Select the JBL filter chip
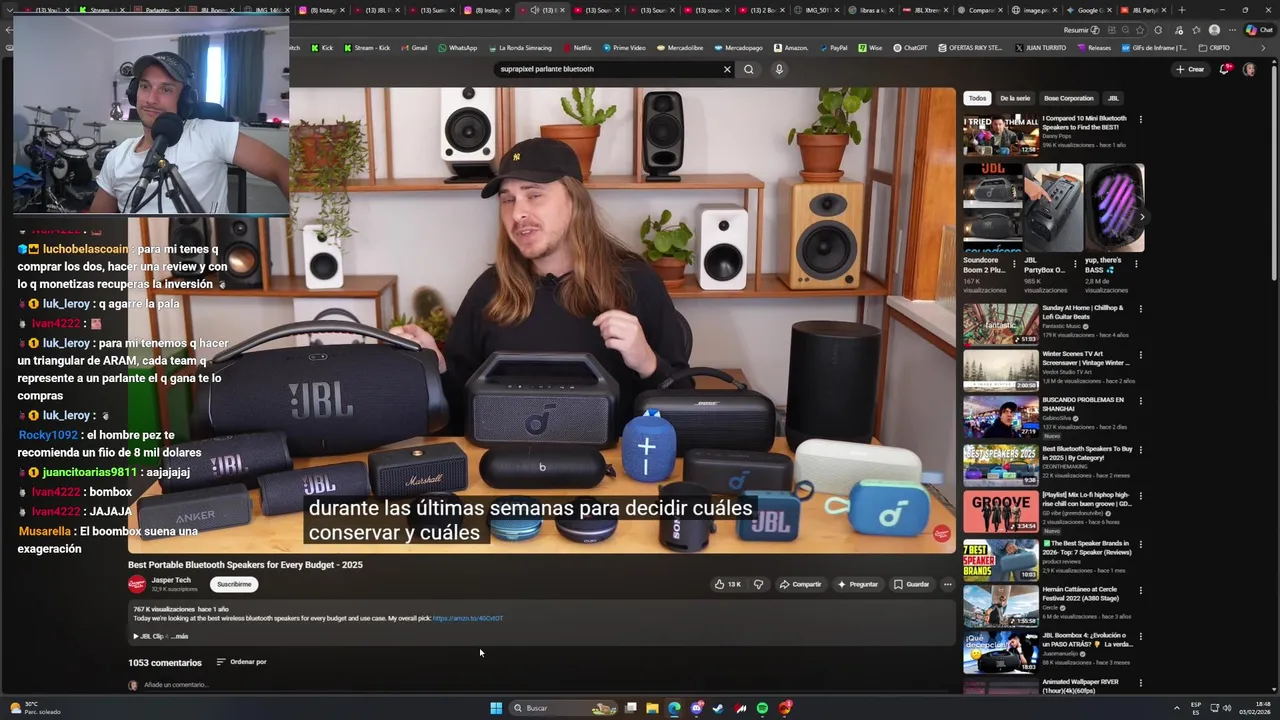Screen dimensions: 1280x720 tap(1113, 98)
